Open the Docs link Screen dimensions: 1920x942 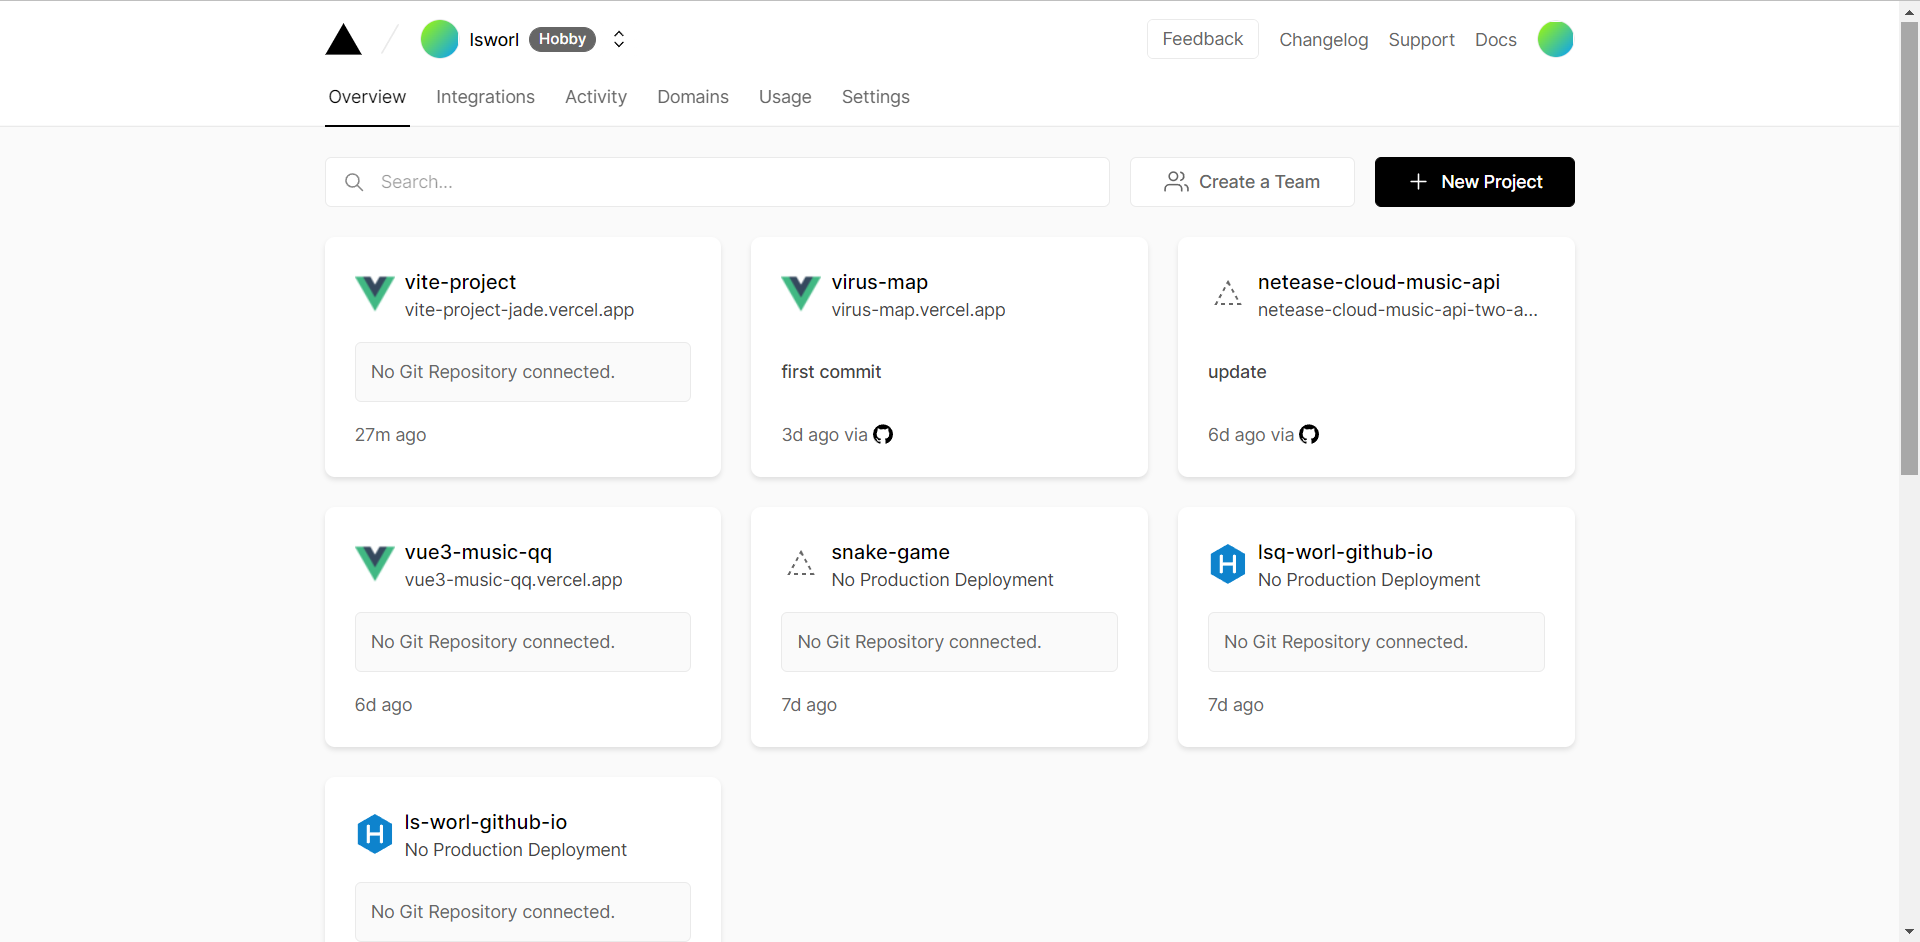pos(1495,40)
